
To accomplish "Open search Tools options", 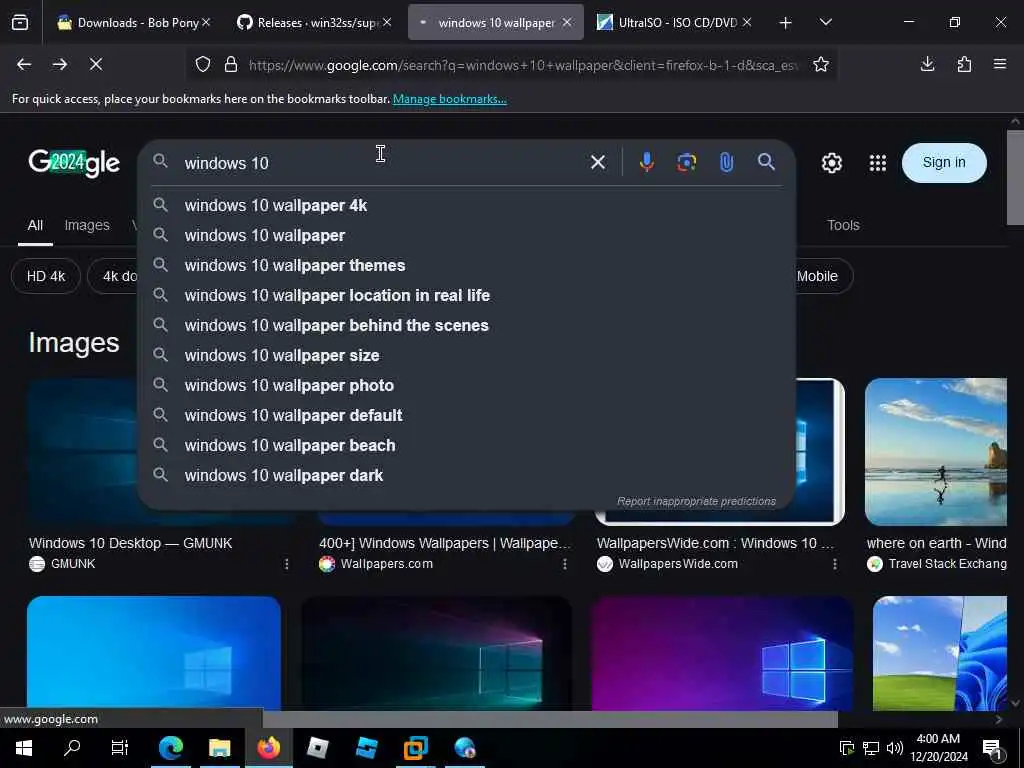I will tap(843, 225).
